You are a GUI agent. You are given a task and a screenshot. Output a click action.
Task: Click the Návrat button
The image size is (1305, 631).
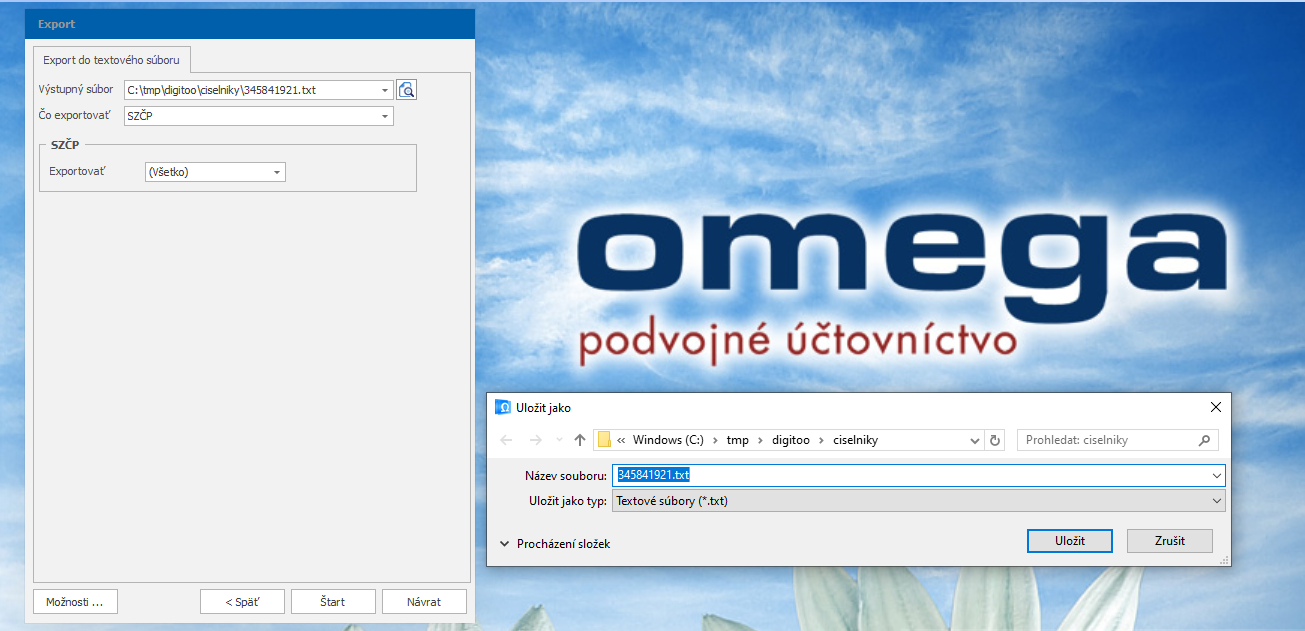point(424,602)
